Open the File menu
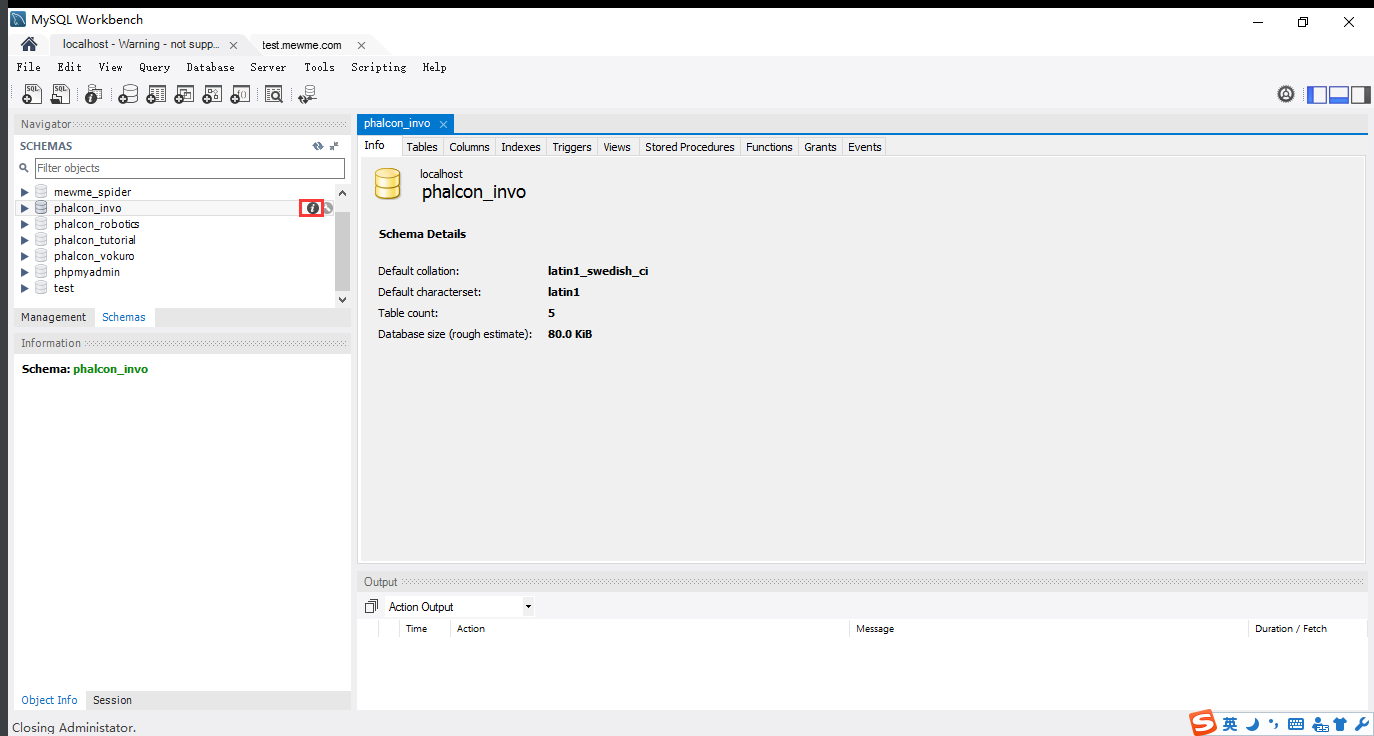 tap(29, 67)
